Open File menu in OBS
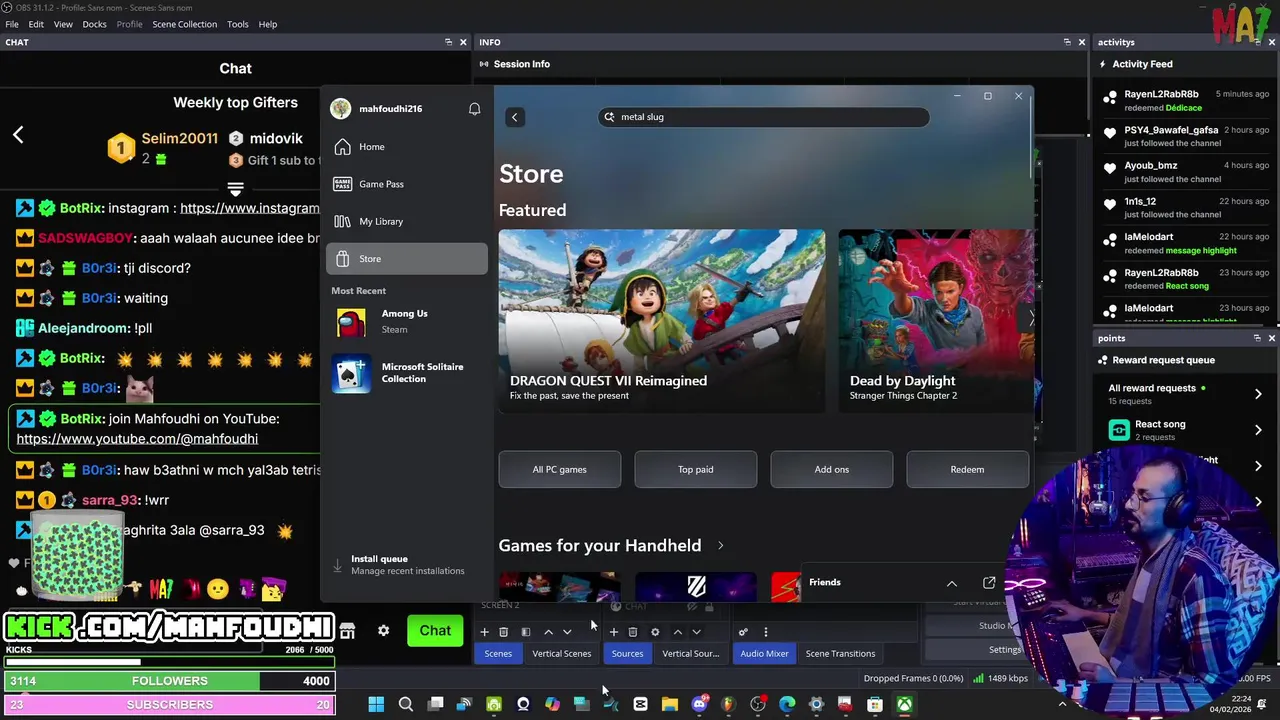1280x720 pixels. 12,24
